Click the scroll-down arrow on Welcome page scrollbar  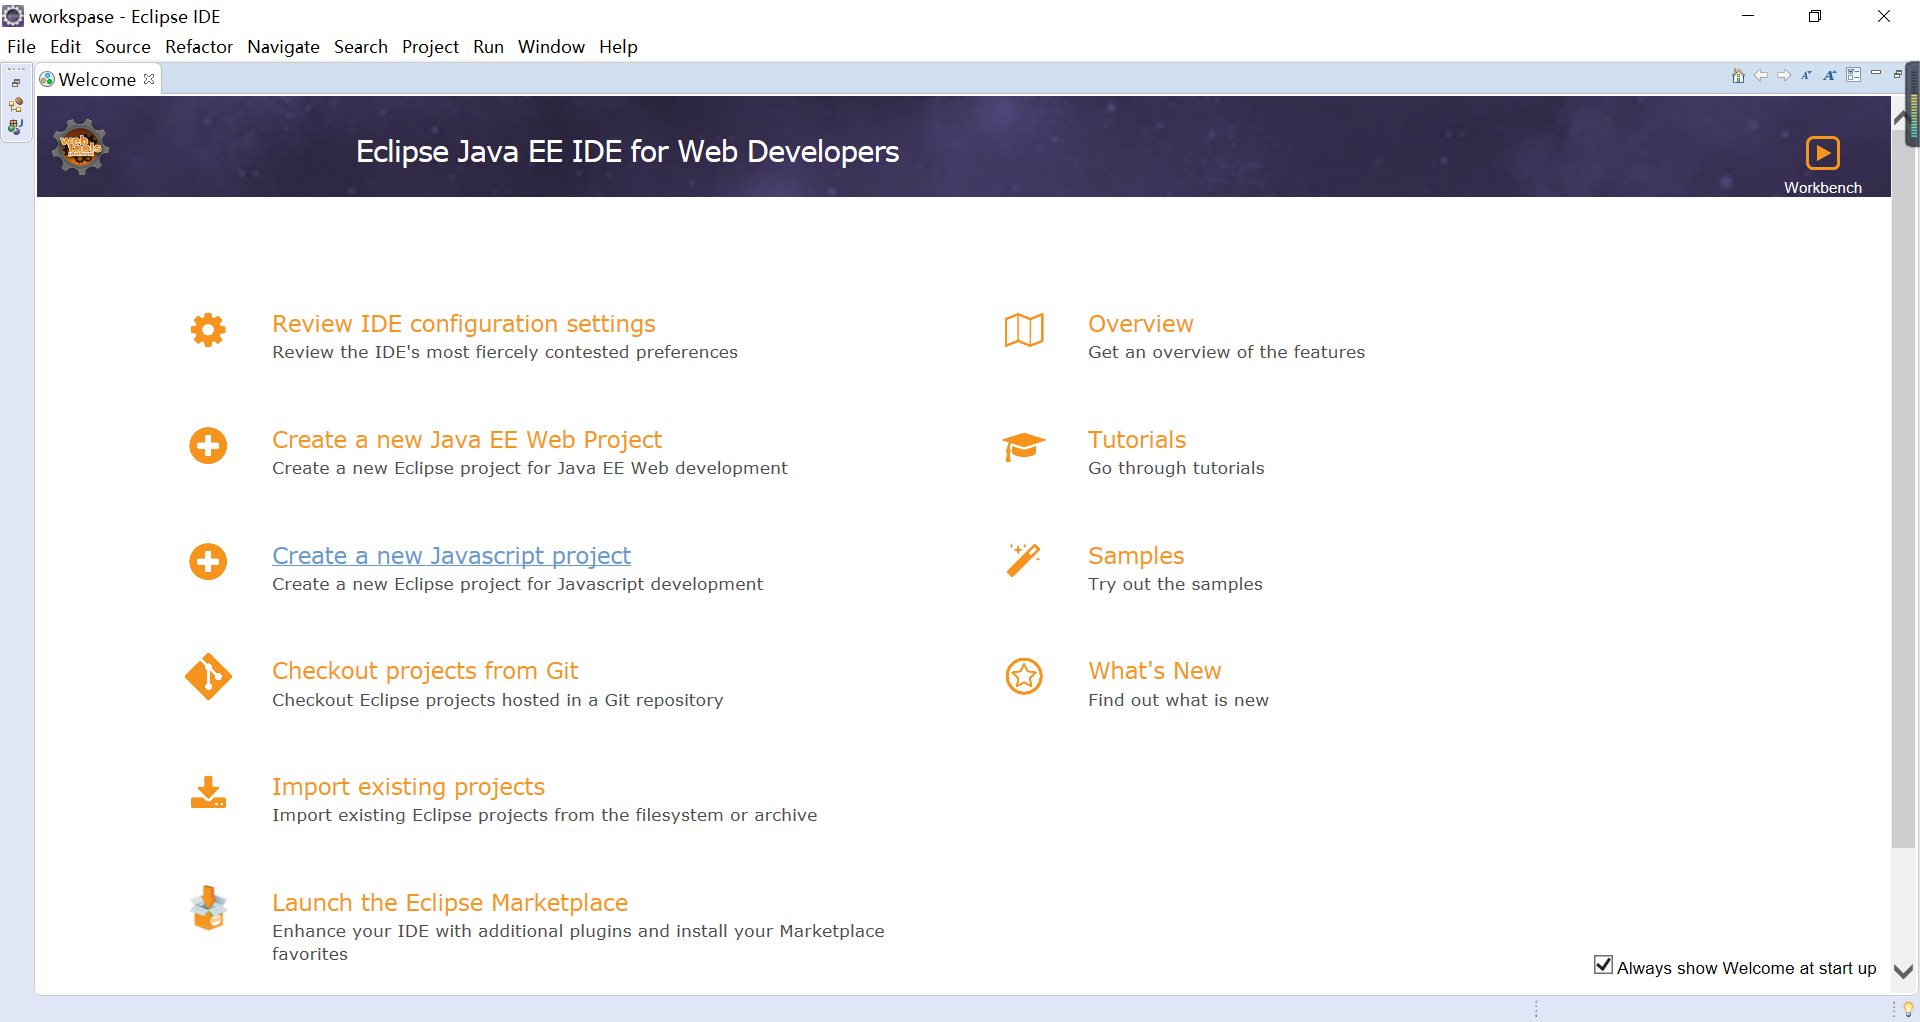pos(1904,971)
